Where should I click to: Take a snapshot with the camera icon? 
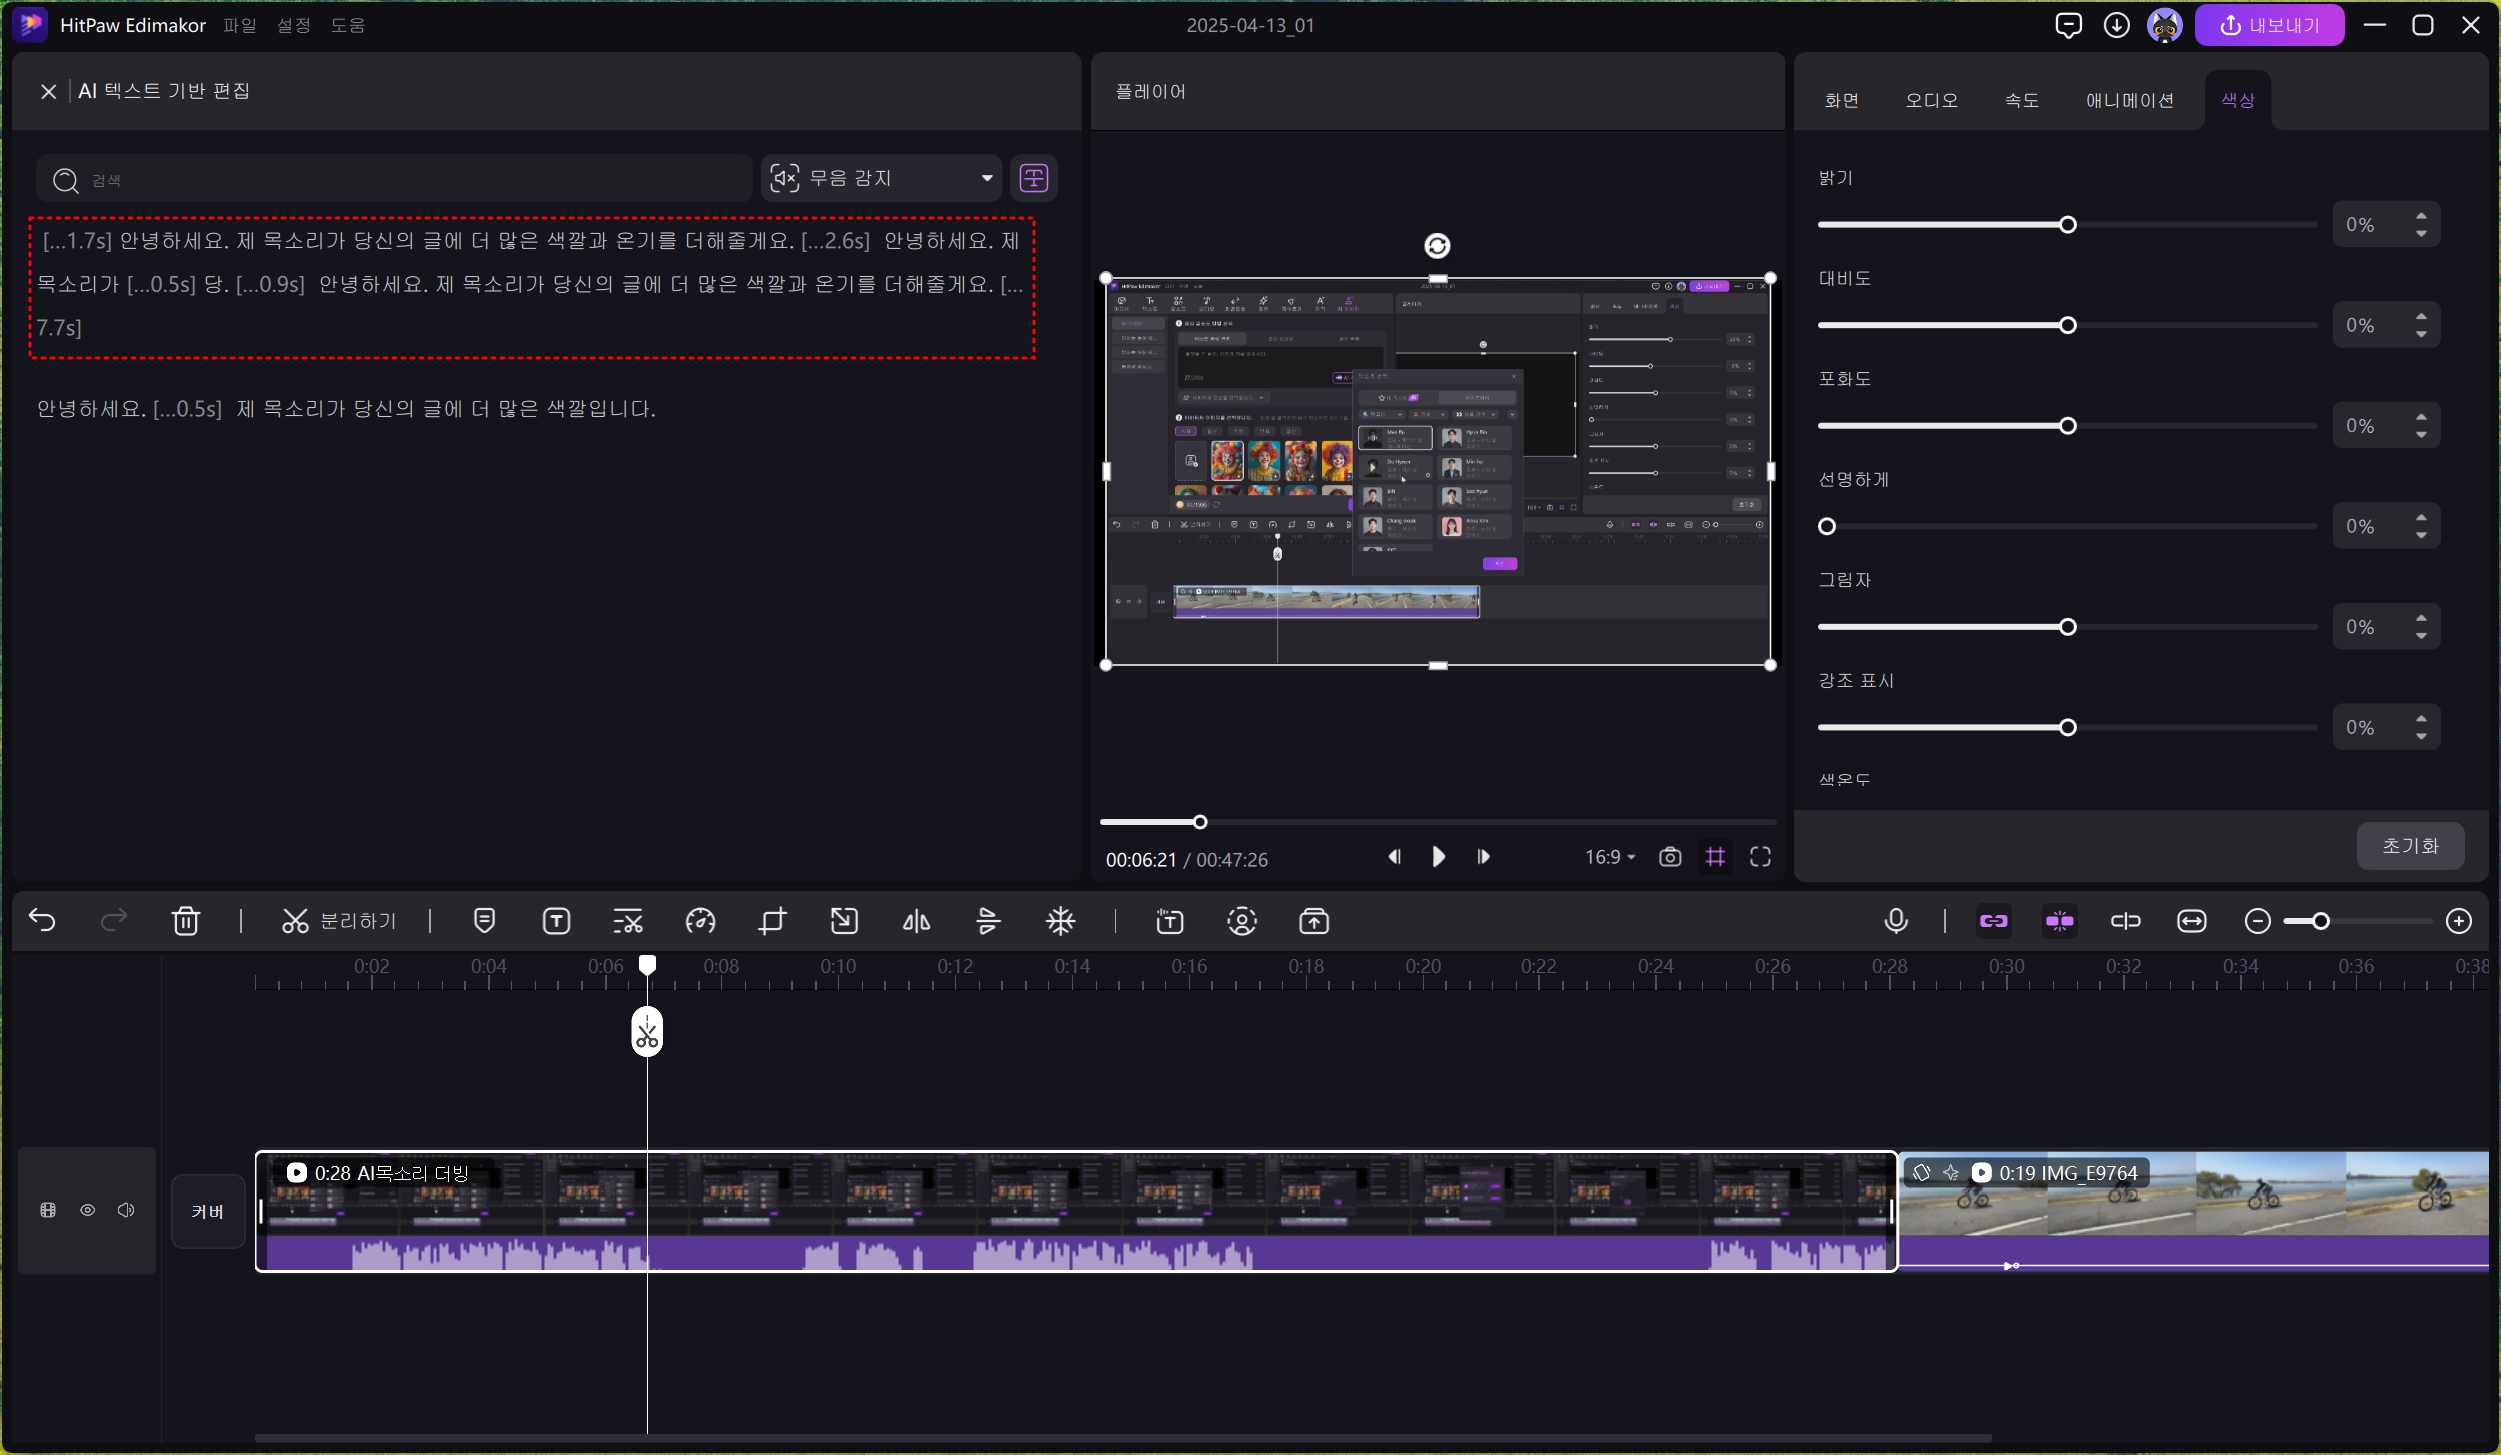pyautogui.click(x=1669, y=857)
